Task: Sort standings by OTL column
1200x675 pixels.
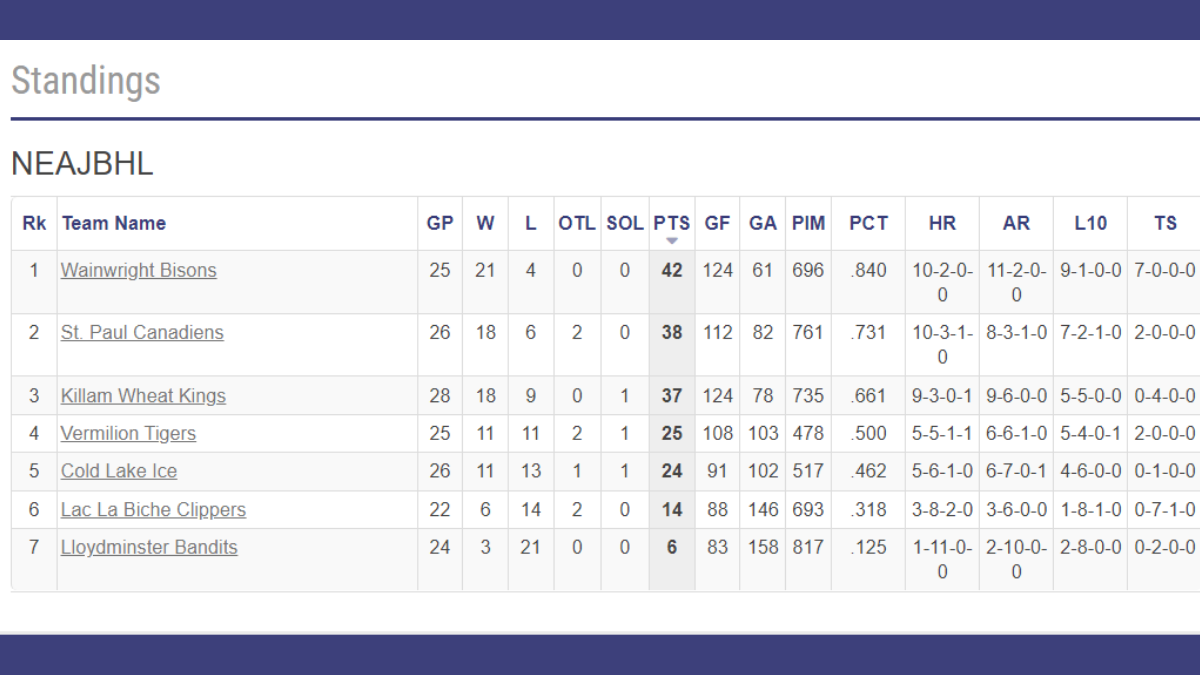Action: coord(577,223)
